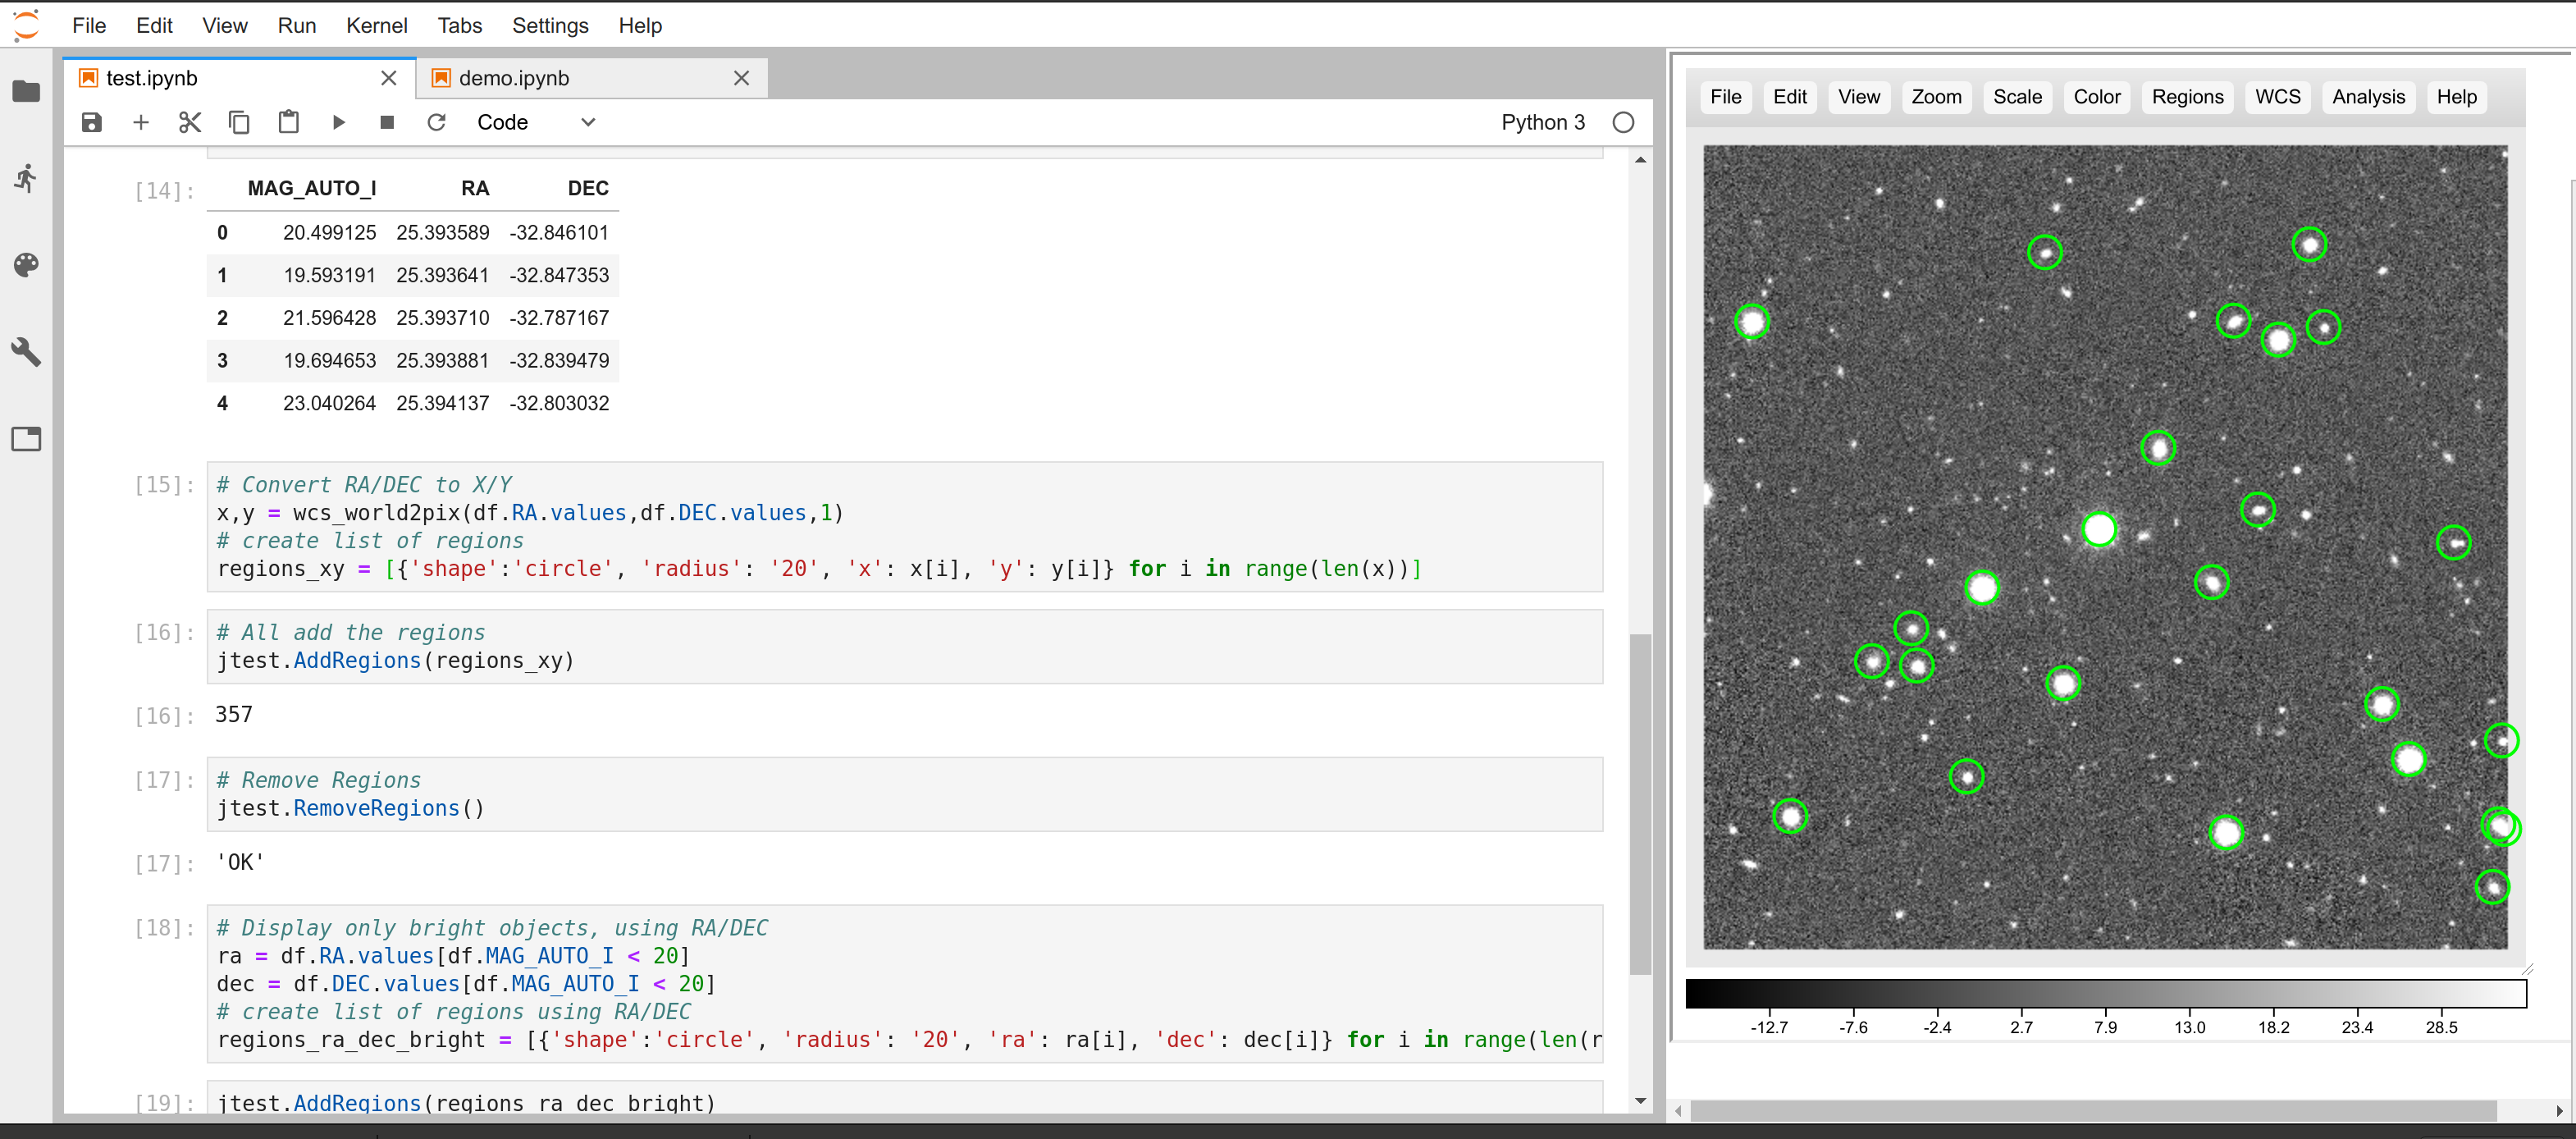The height and width of the screenshot is (1139, 2576).
Task: Copy selected cells icon
Action: [239, 122]
